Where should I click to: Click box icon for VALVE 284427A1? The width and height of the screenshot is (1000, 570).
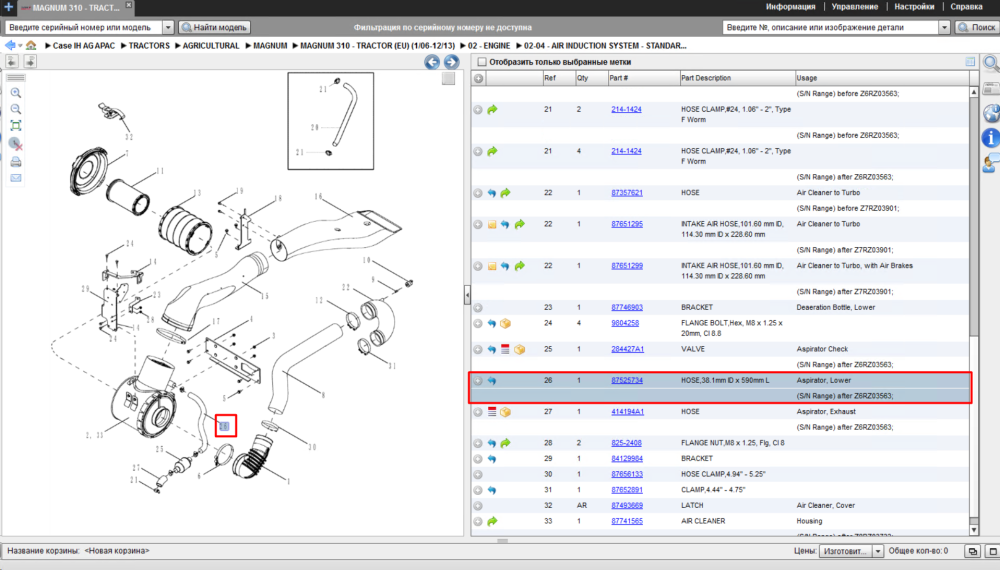click(x=520, y=349)
